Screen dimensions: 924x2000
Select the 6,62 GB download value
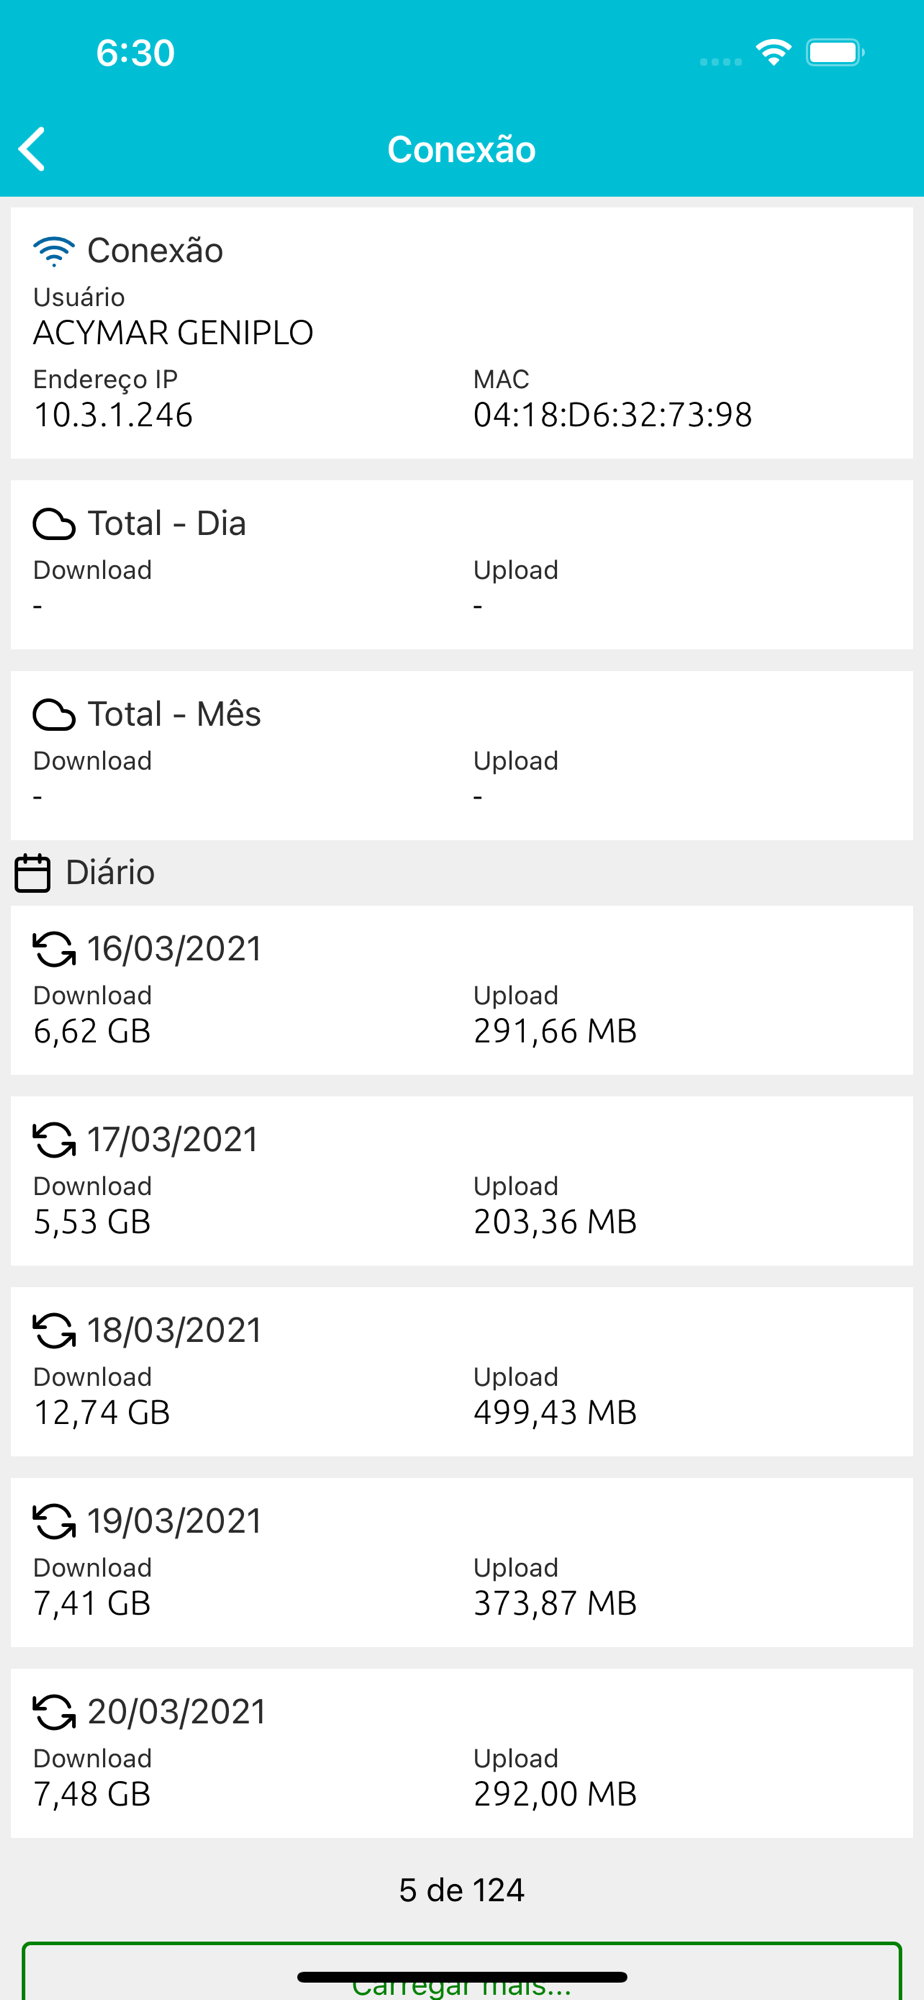point(92,1031)
